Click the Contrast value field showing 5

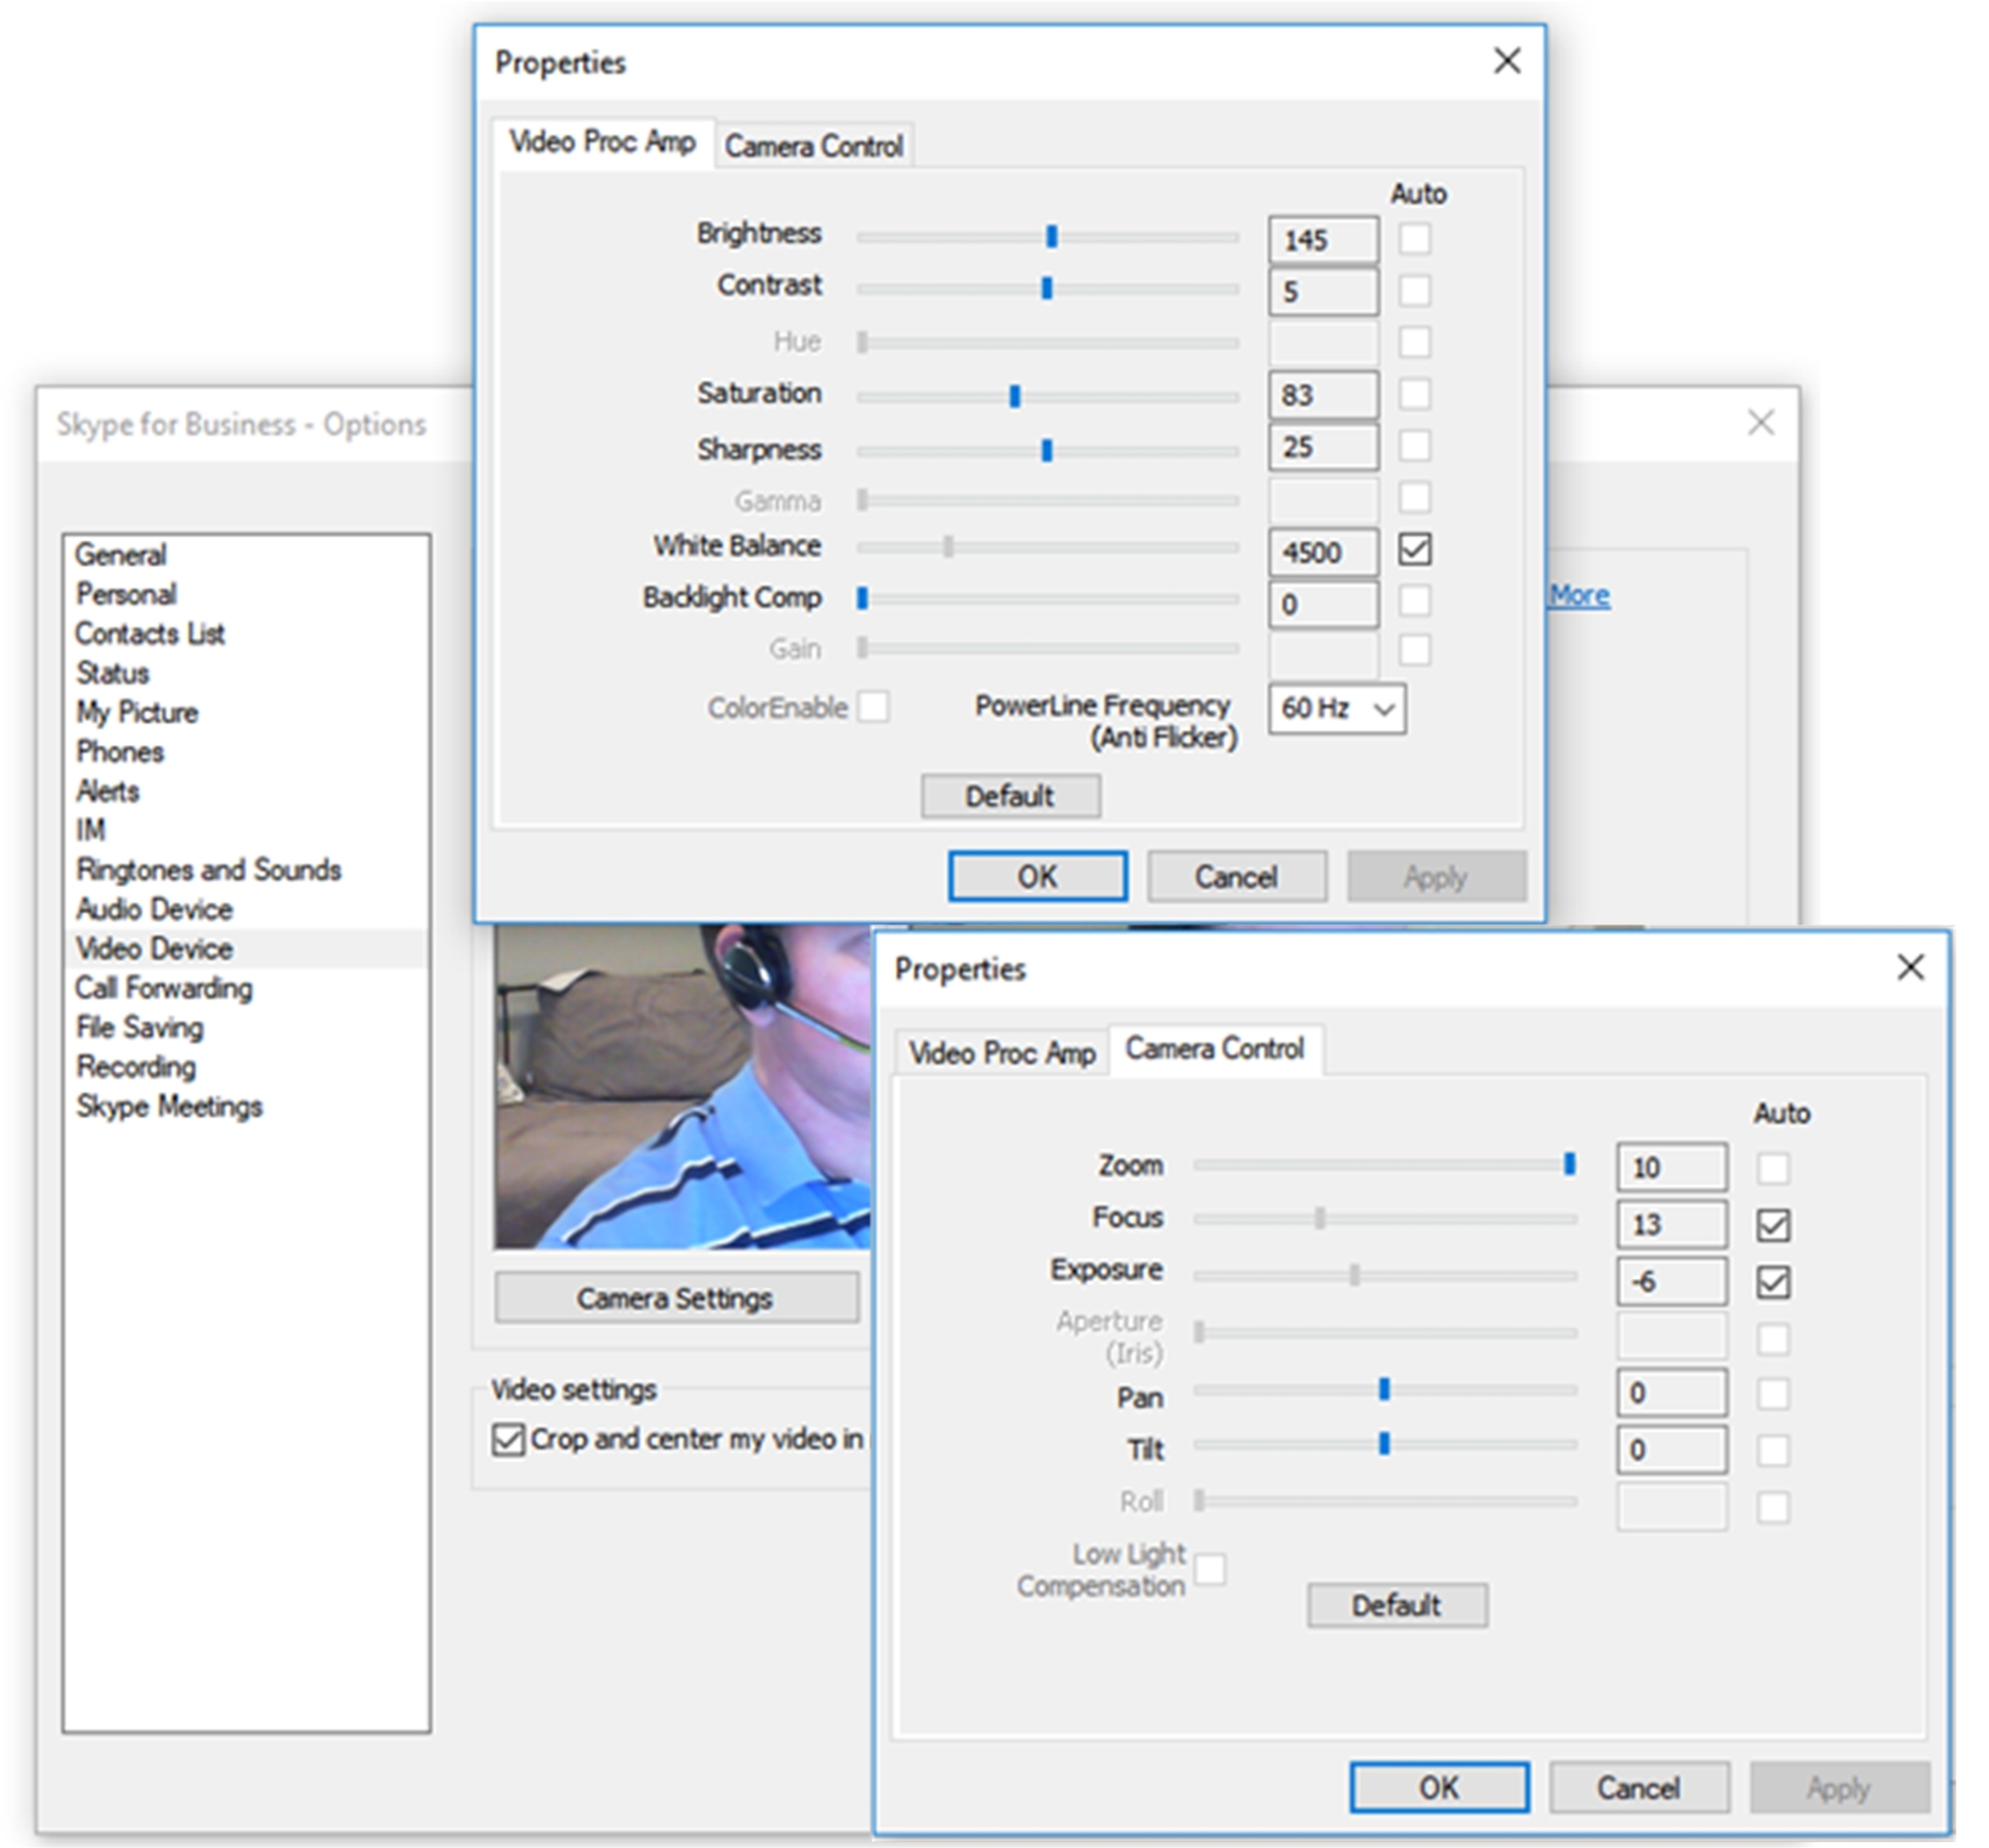1323,292
